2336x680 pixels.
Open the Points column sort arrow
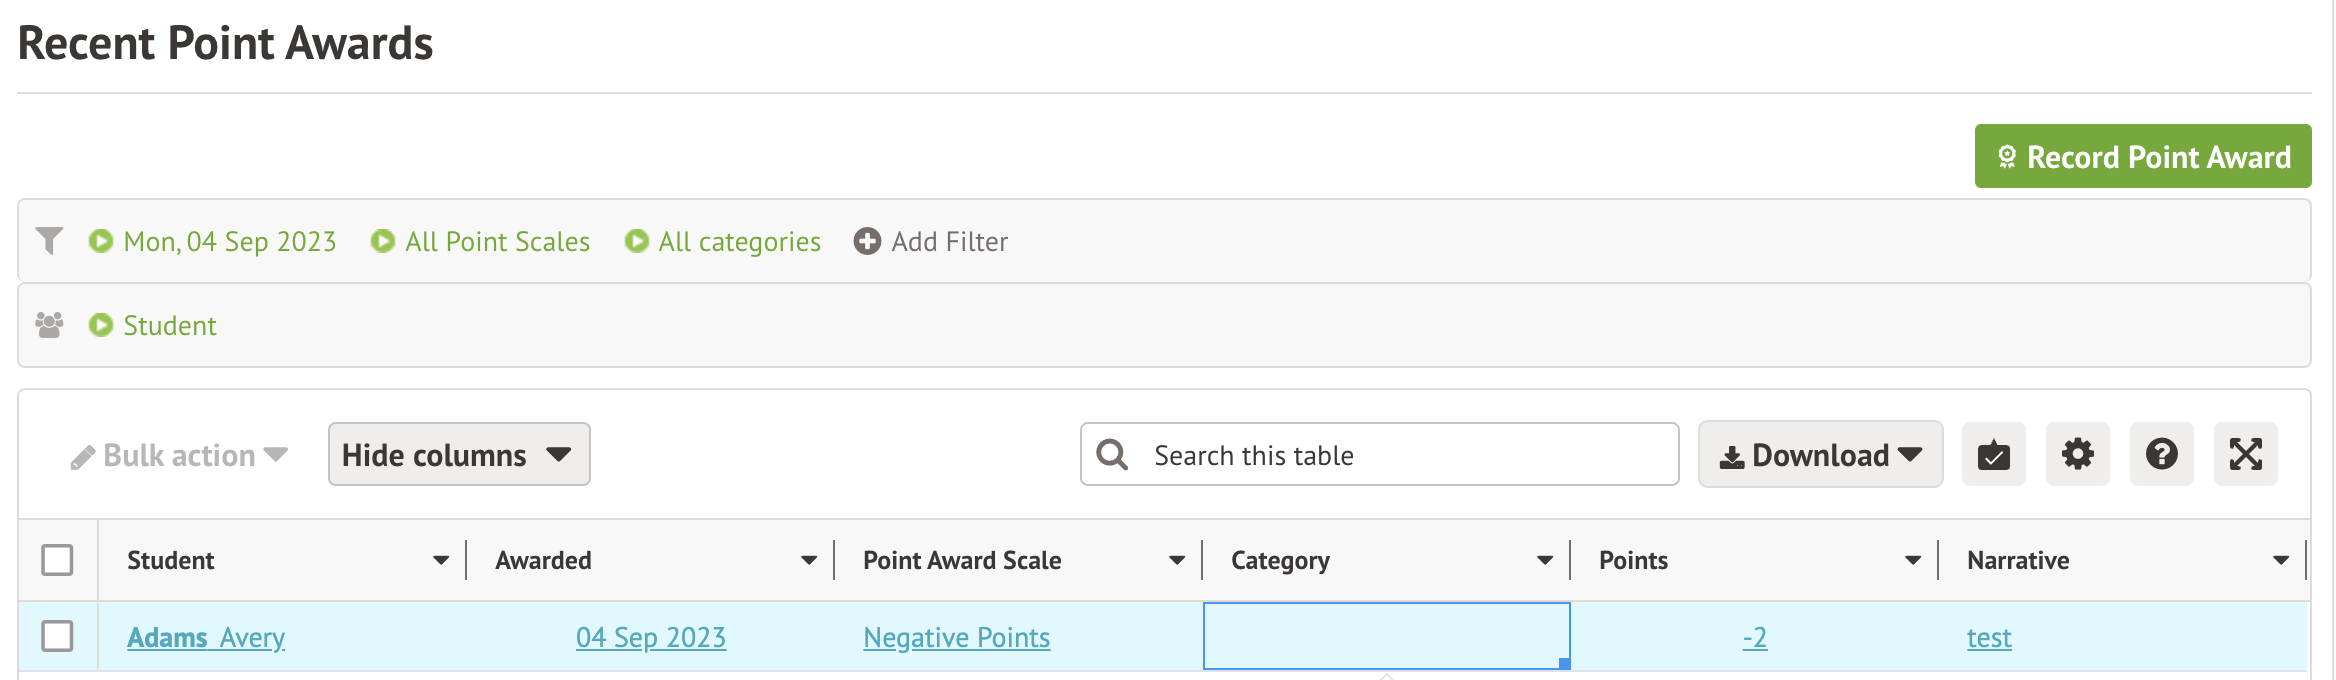coord(1913,560)
